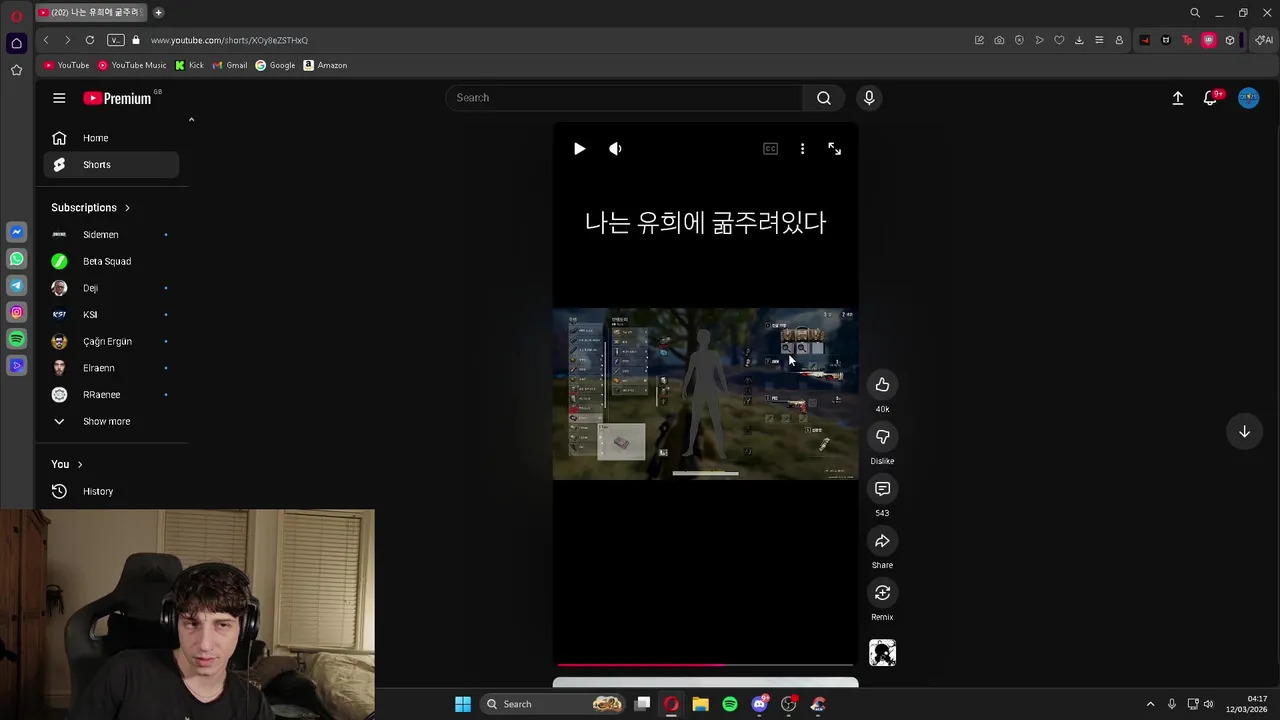Open the Deji channel subscription

tap(111, 288)
